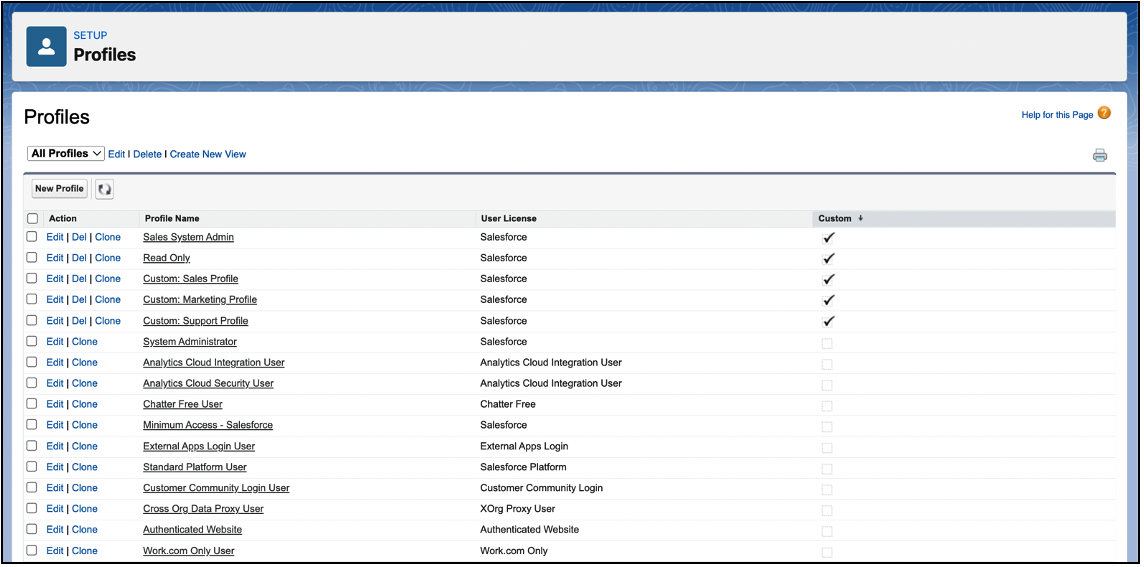This screenshot has width=1144, height=567.
Task: Check the box for Authenticated Website row
Action: click(32, 530)
